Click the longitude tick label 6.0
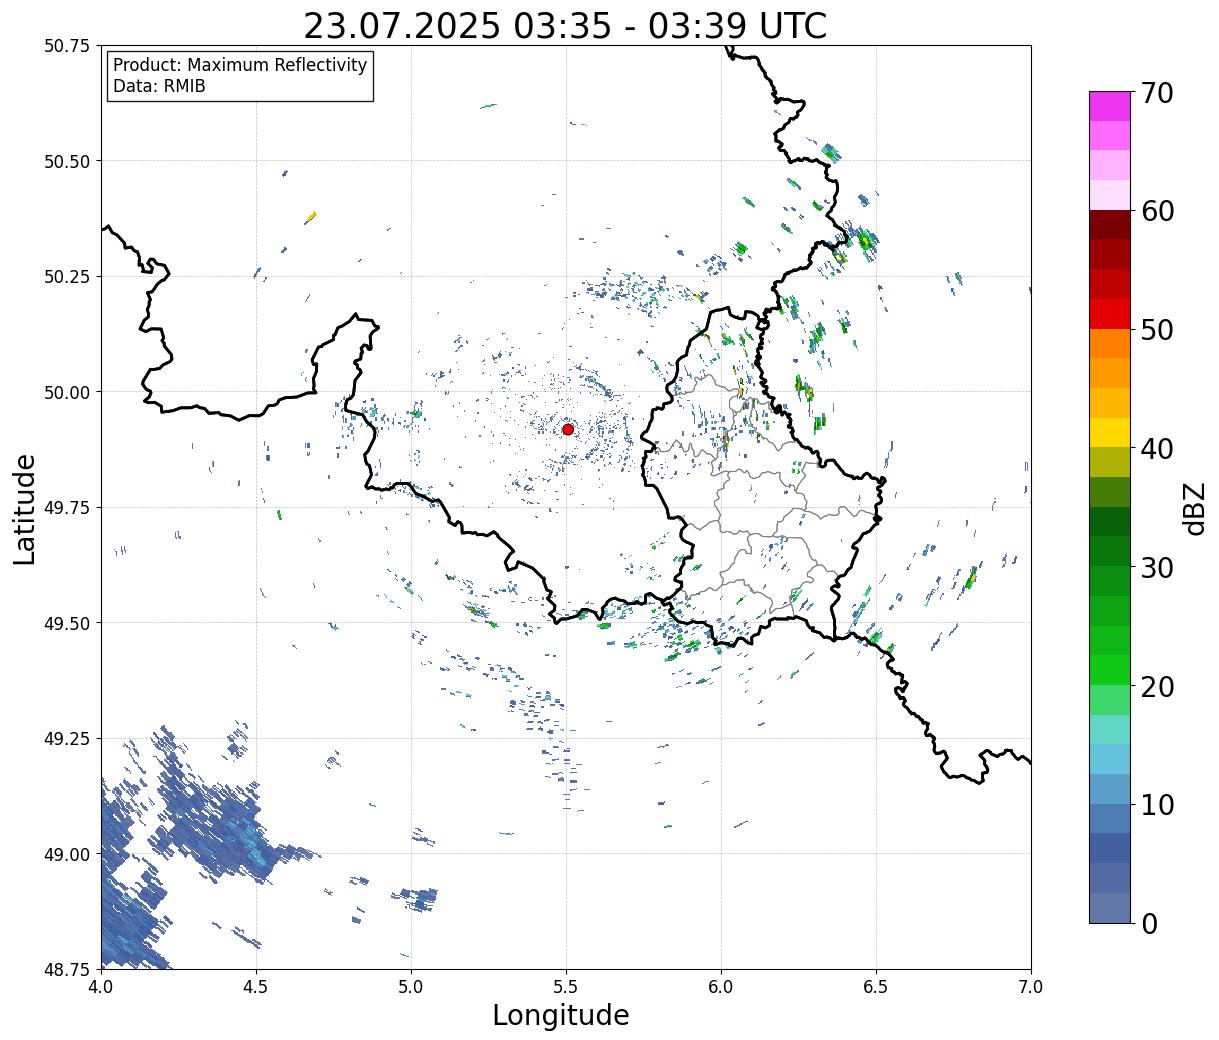 [721, 987]
